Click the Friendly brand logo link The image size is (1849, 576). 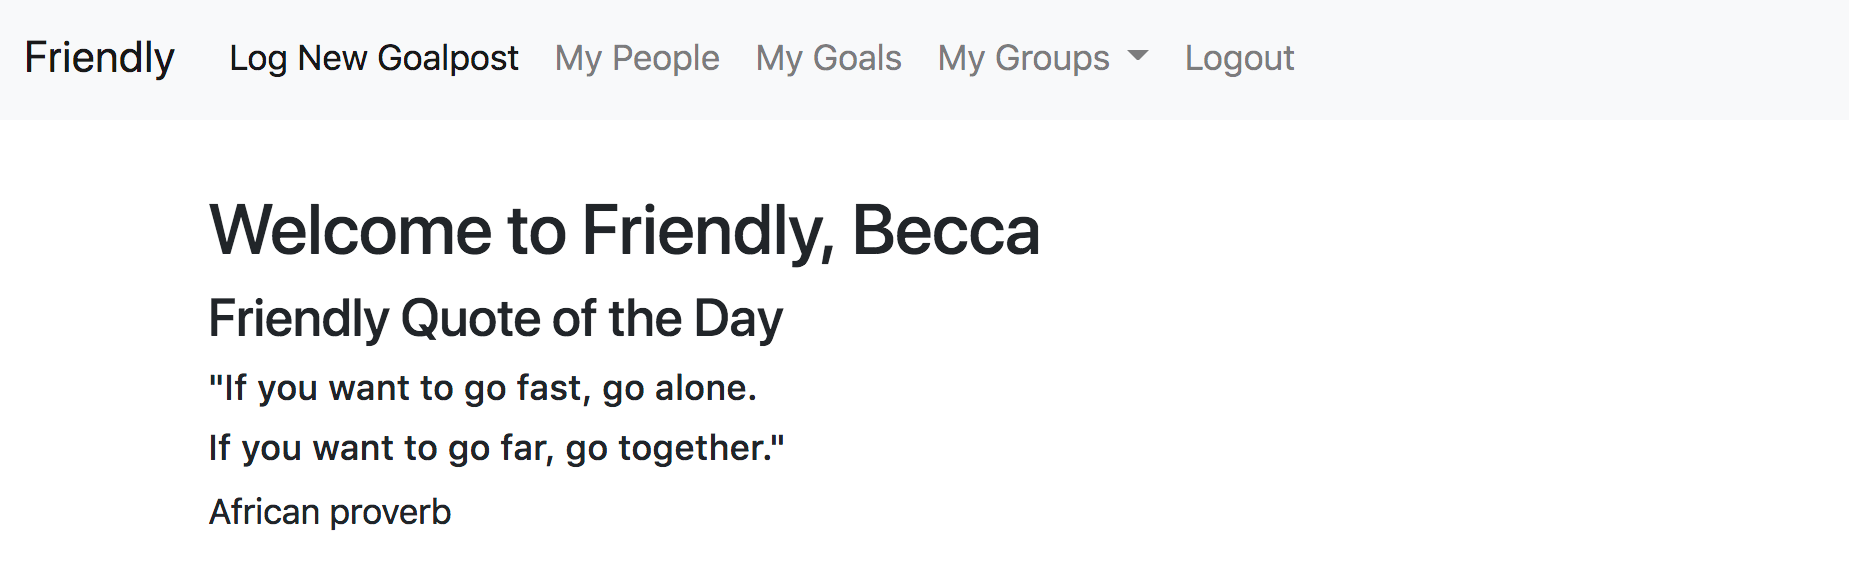[x=99, y=58]
